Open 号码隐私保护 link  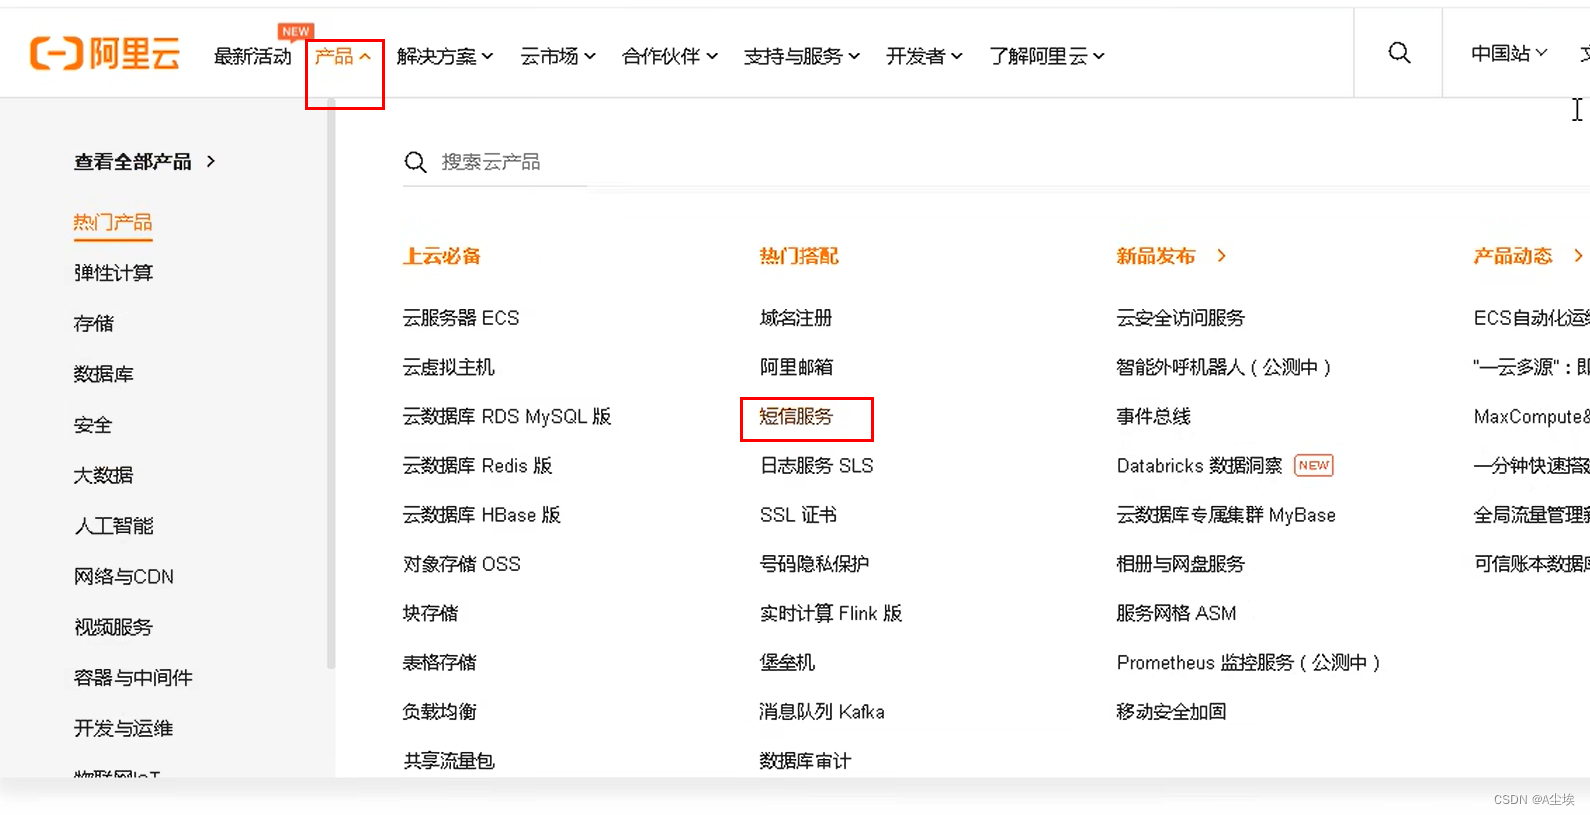pyautogui.click(x=814, y=564)
